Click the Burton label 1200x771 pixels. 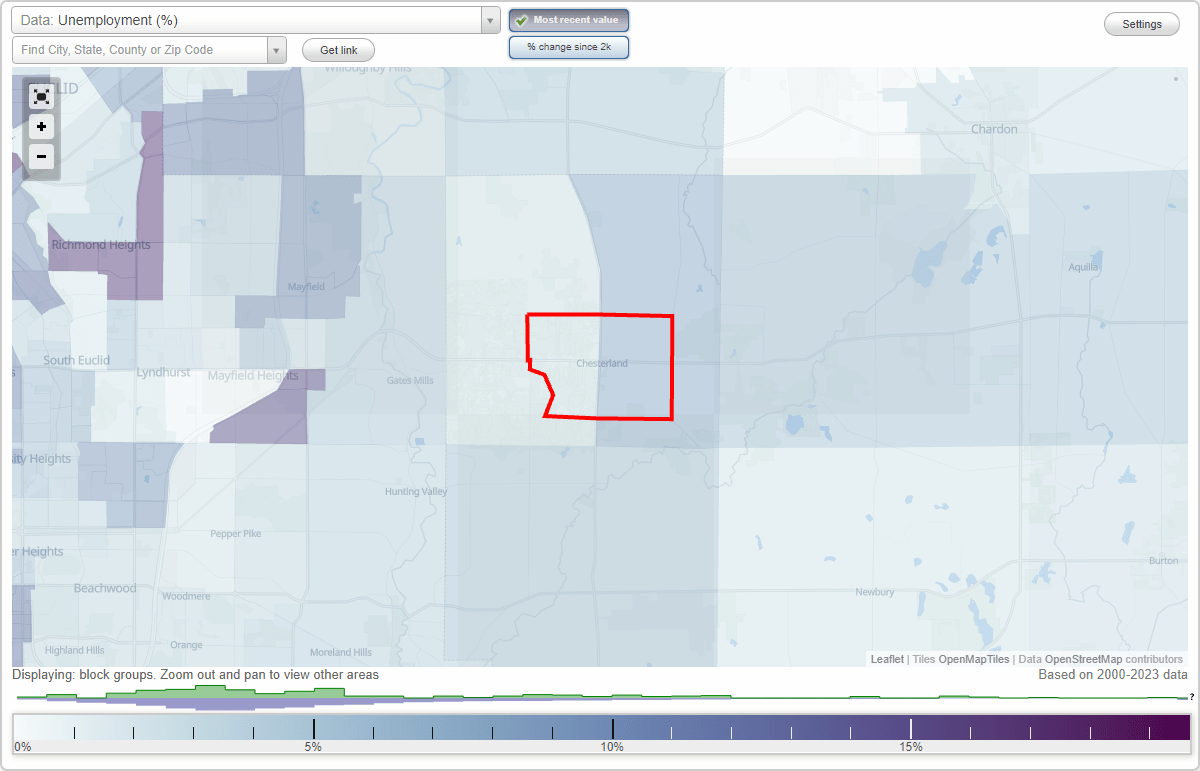(1164, 561)
